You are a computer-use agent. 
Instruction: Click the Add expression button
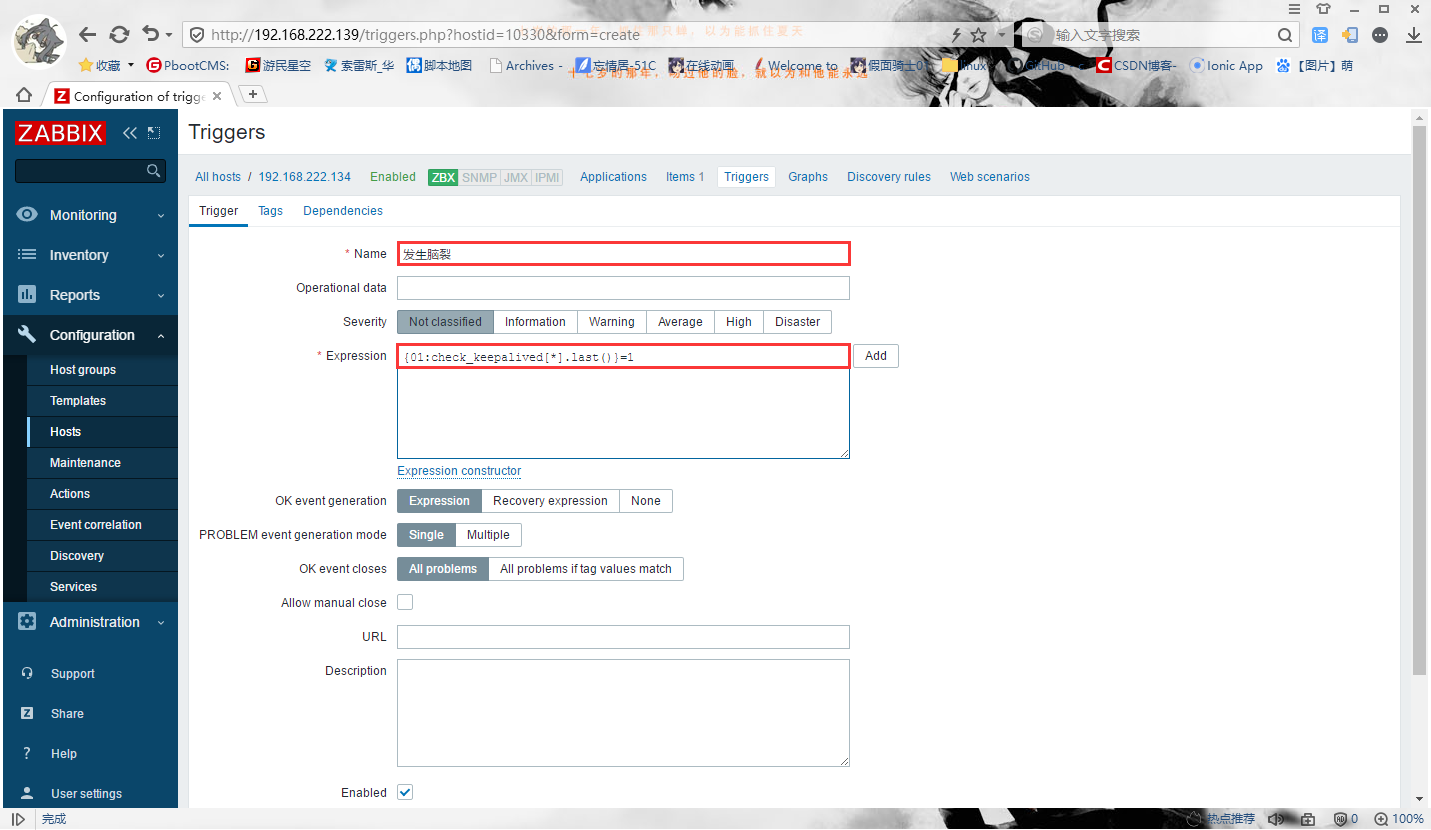(x=876, y=356)
